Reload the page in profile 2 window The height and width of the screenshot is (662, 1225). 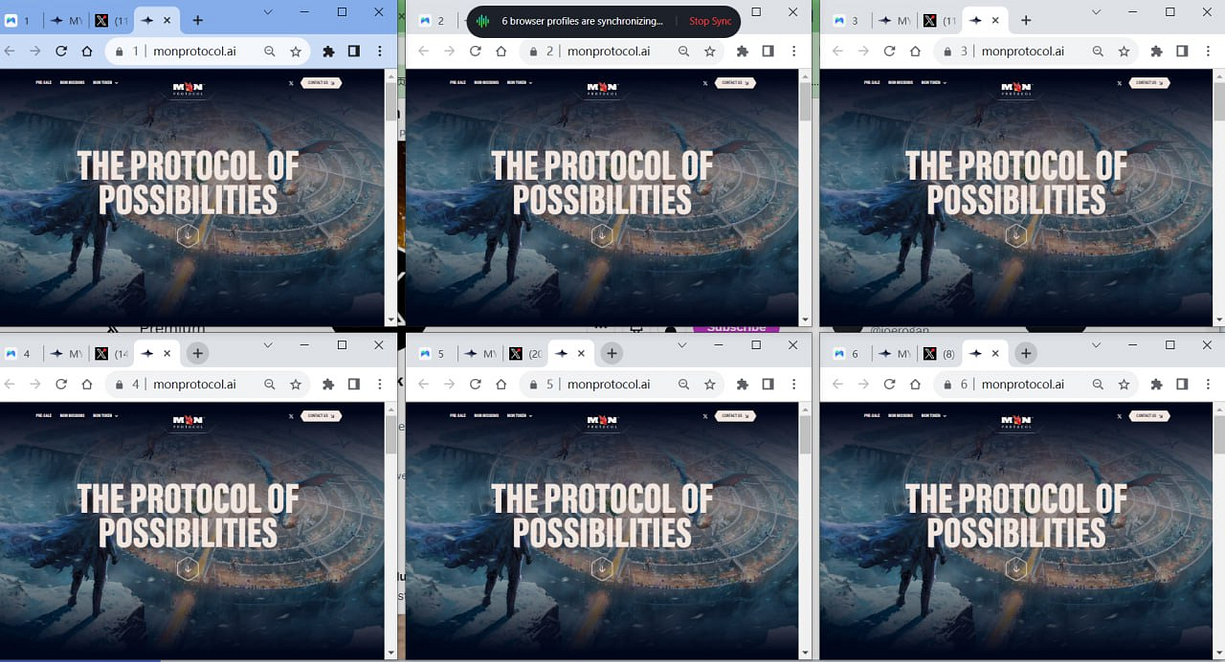[x=475, y=51]
